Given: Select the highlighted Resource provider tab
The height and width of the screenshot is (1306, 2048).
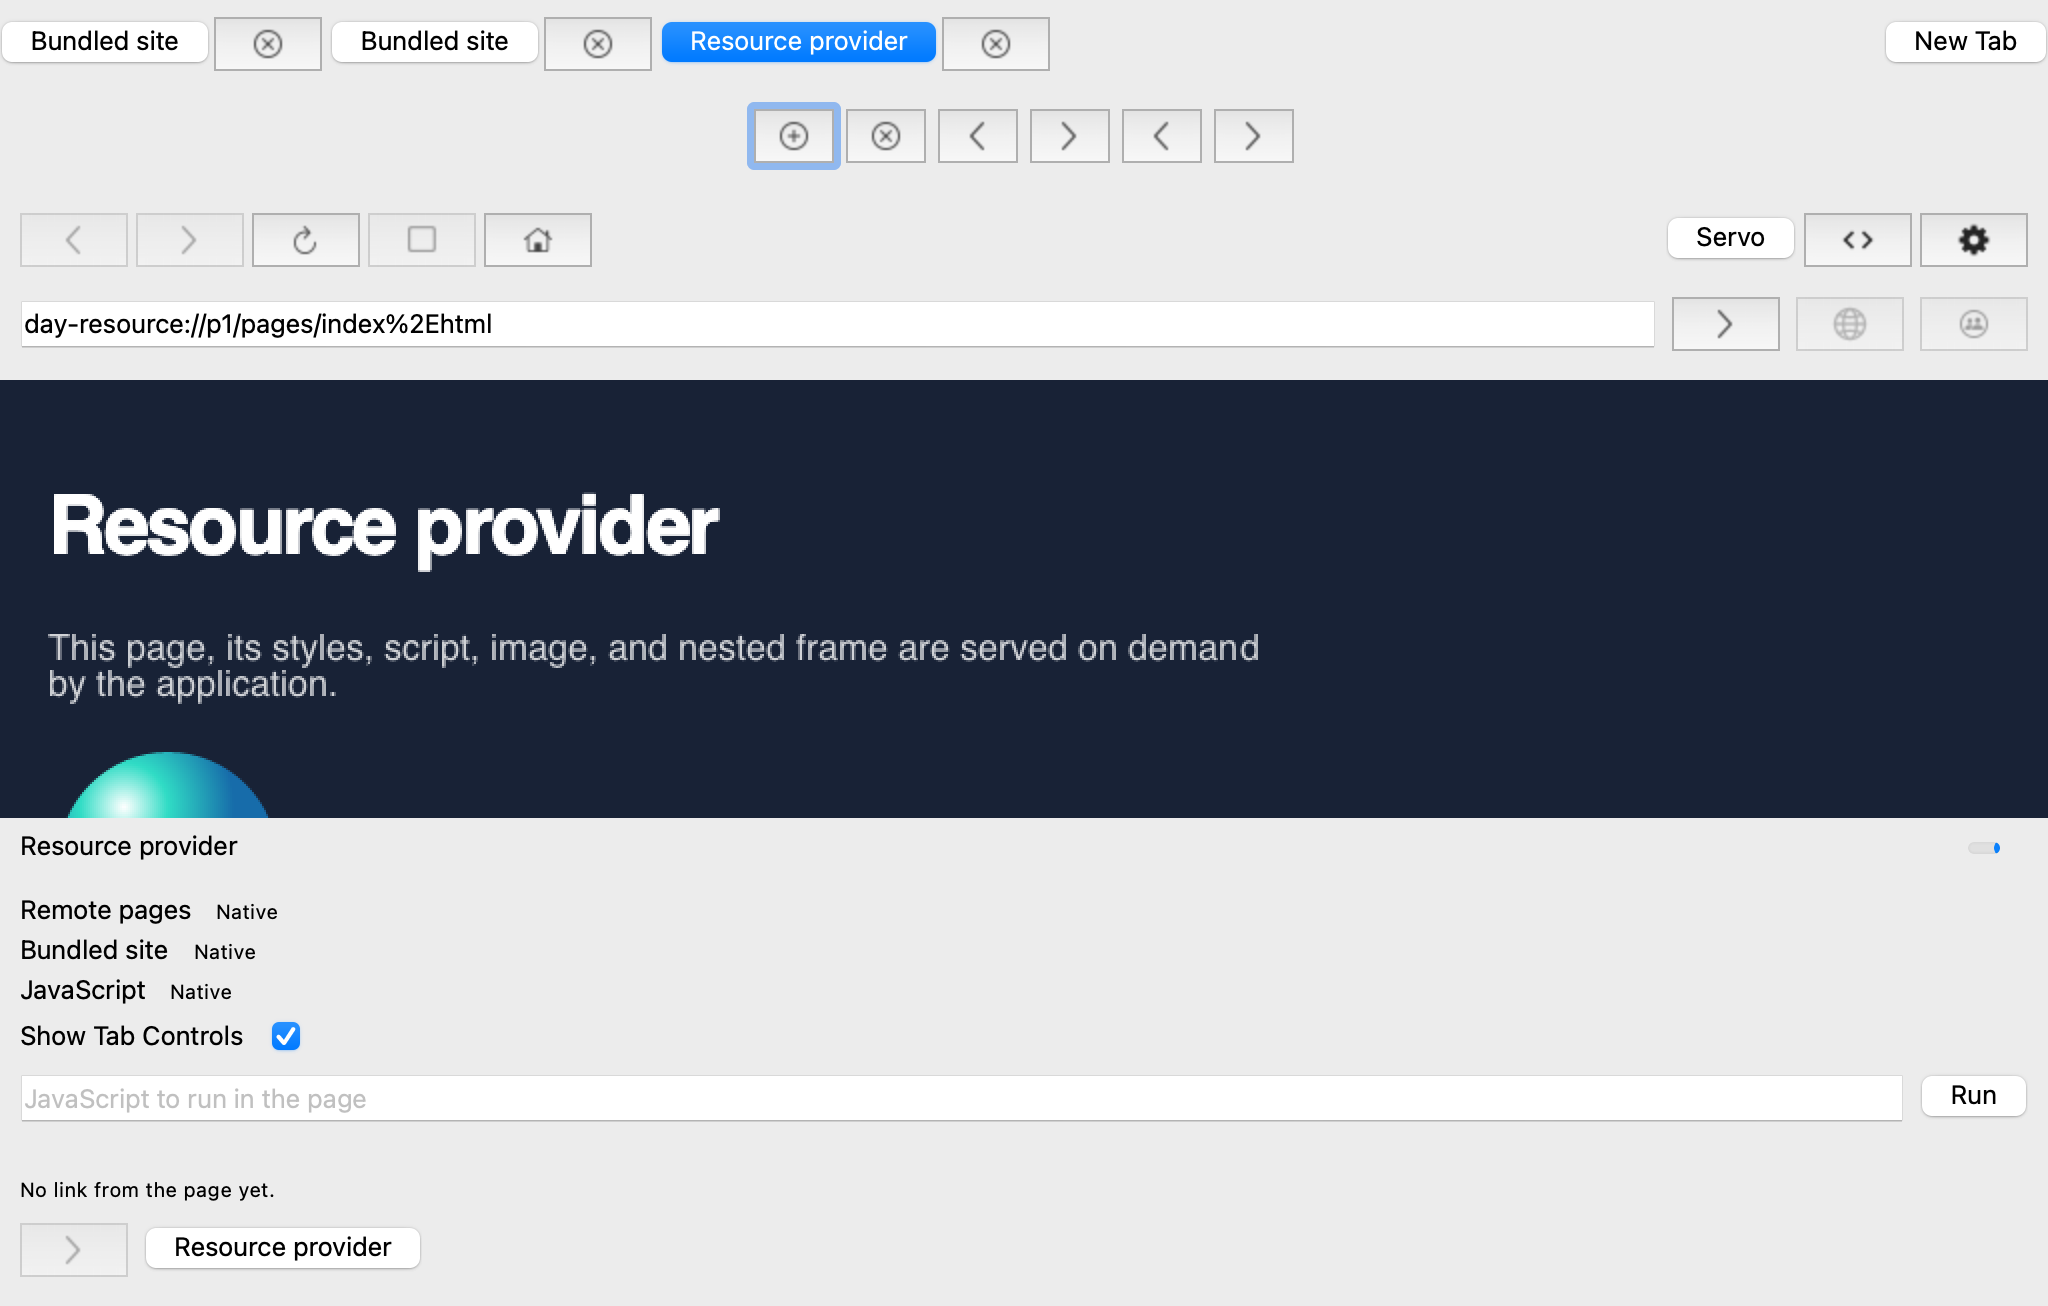Looking at the screenshot, I should tap(799, 42).
